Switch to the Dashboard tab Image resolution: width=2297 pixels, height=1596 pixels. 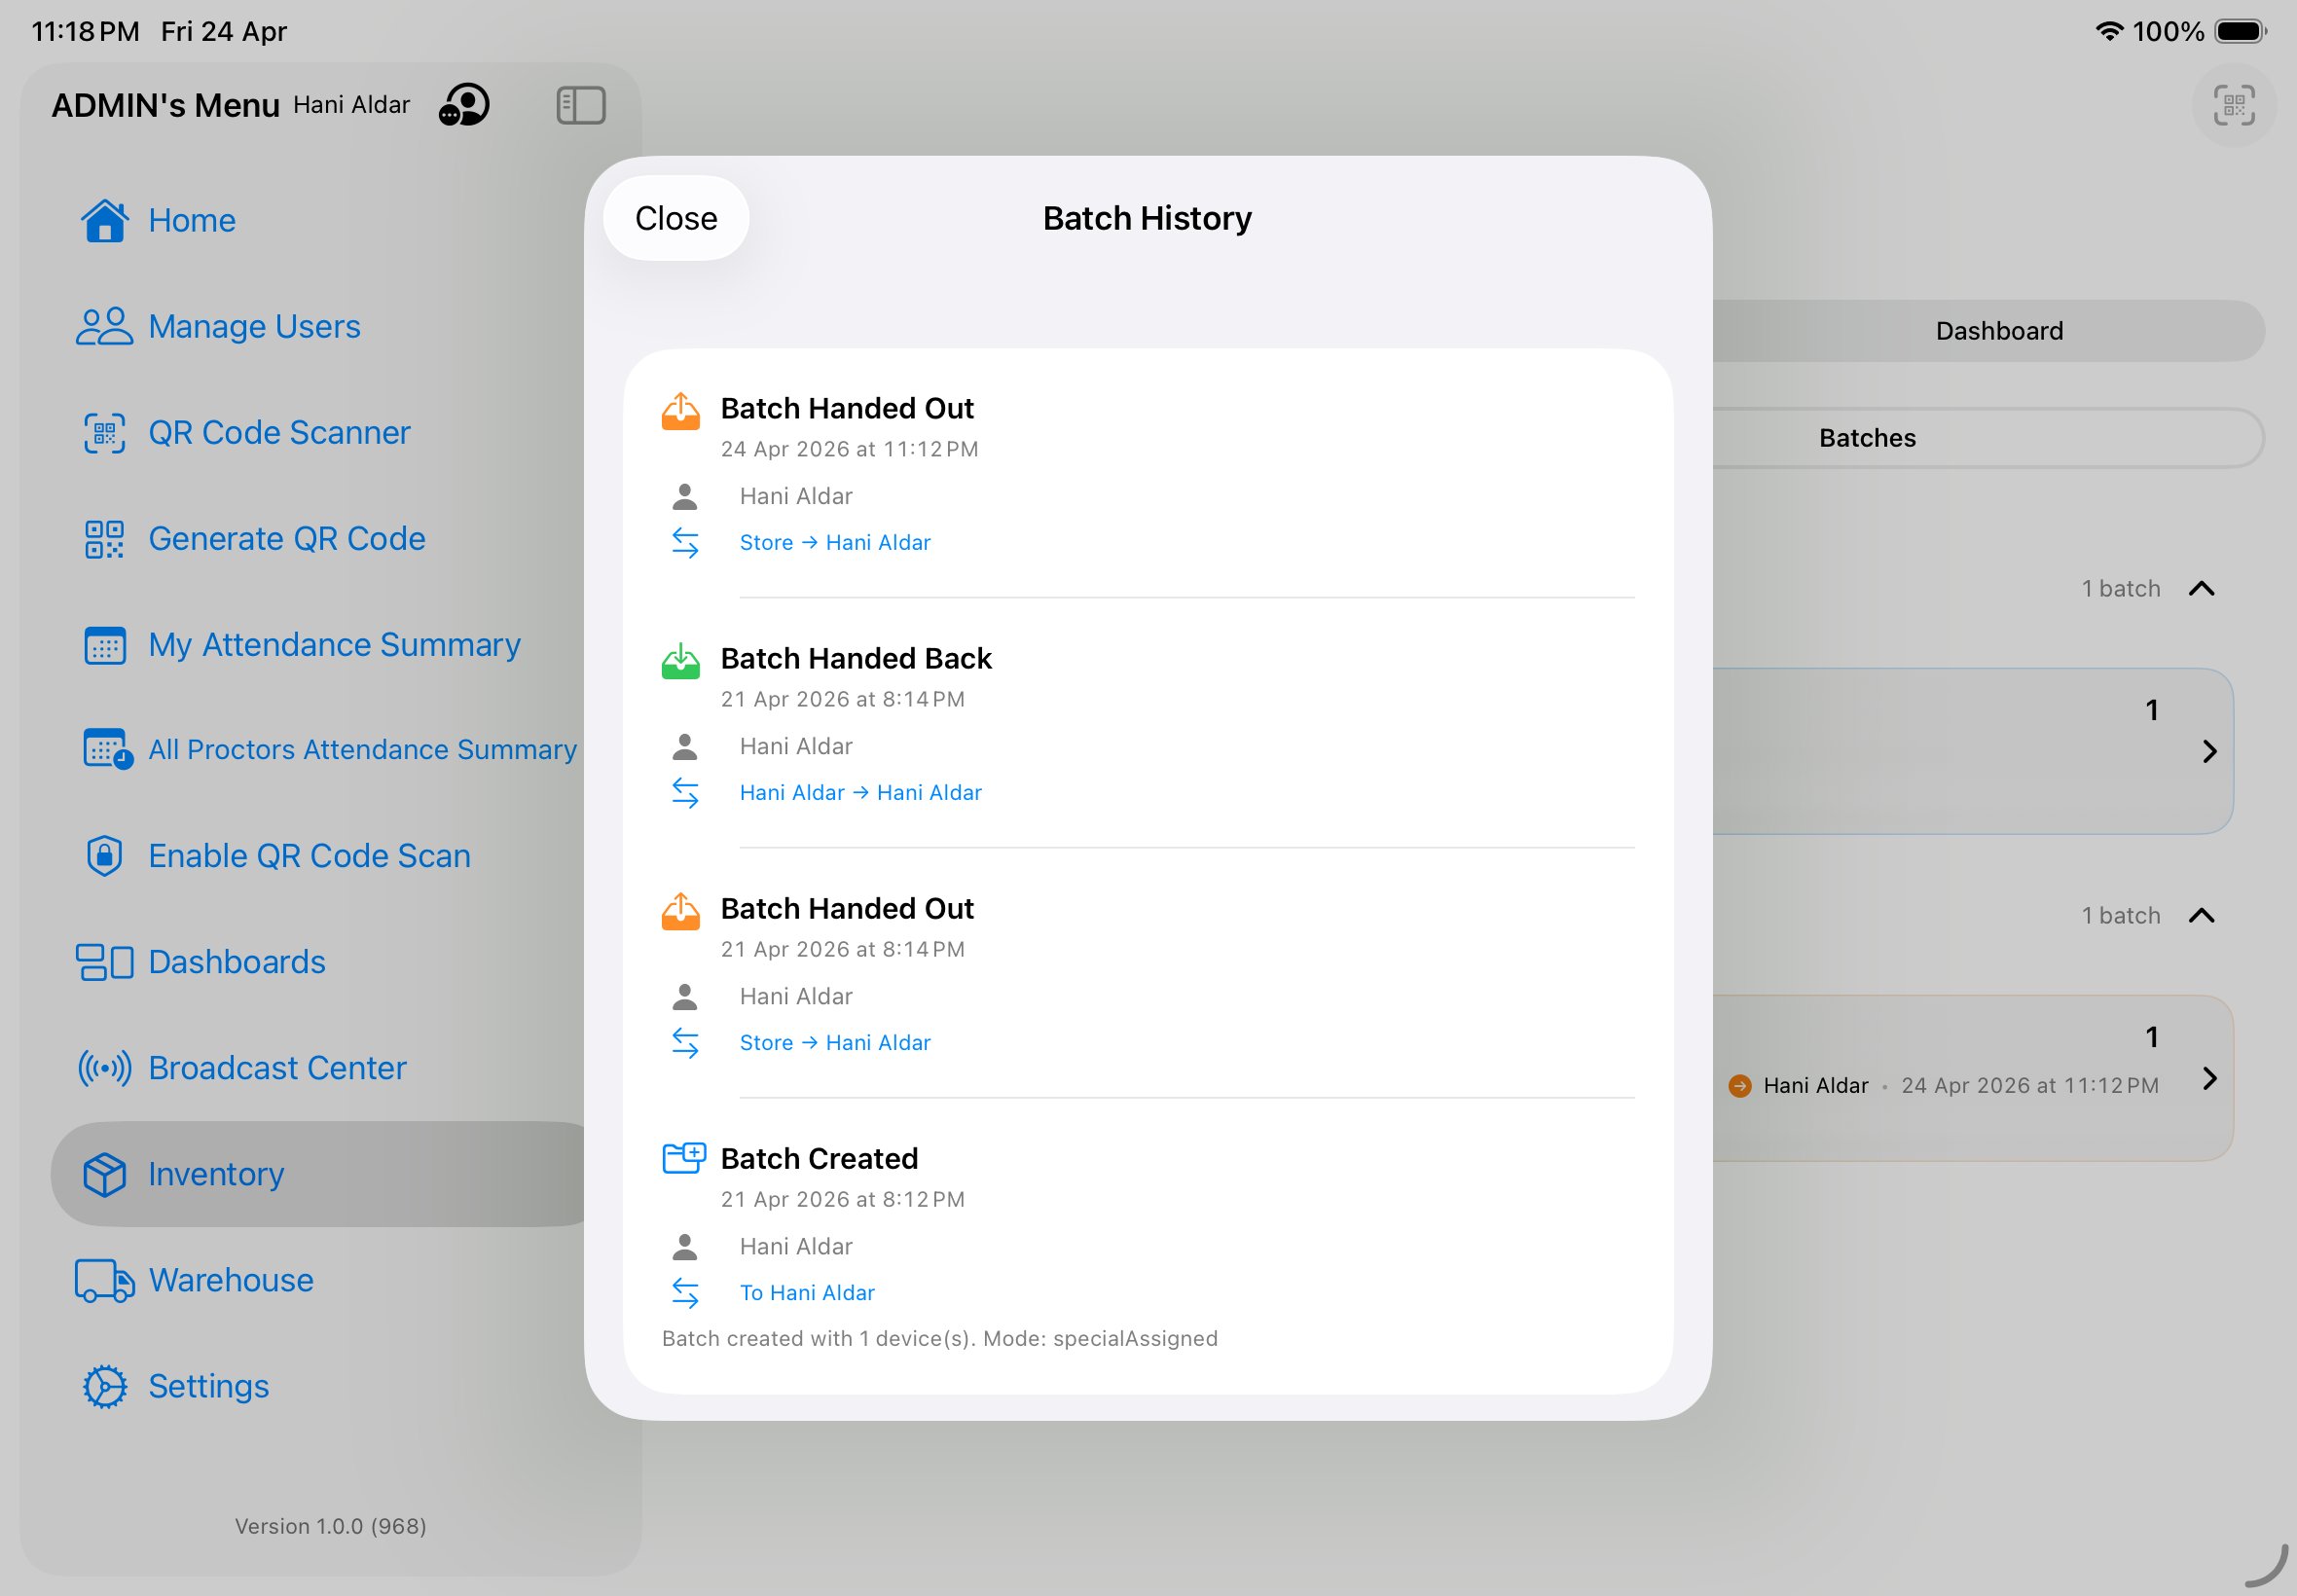[x=1998, y=331]
